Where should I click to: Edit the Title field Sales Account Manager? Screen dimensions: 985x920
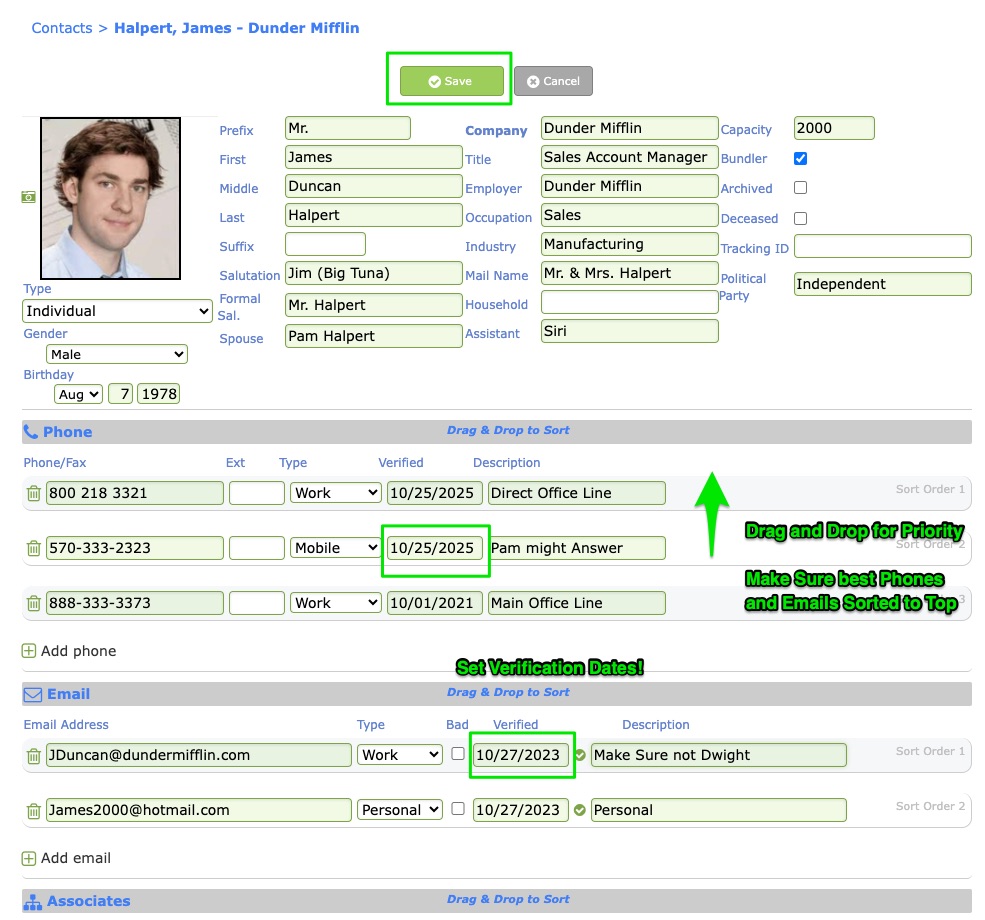pos(629,157)
